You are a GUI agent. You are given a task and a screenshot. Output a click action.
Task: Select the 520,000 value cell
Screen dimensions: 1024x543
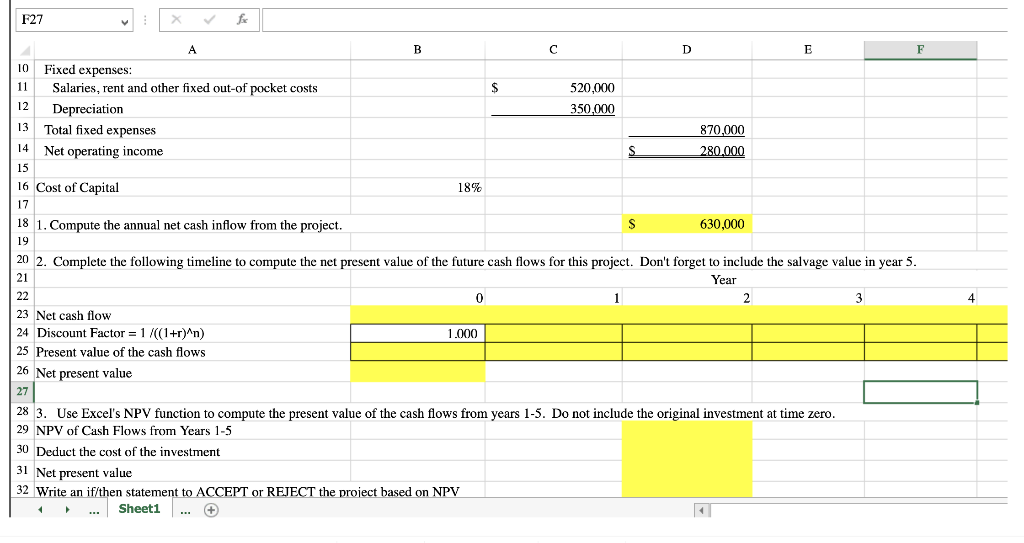pos(553,88)
